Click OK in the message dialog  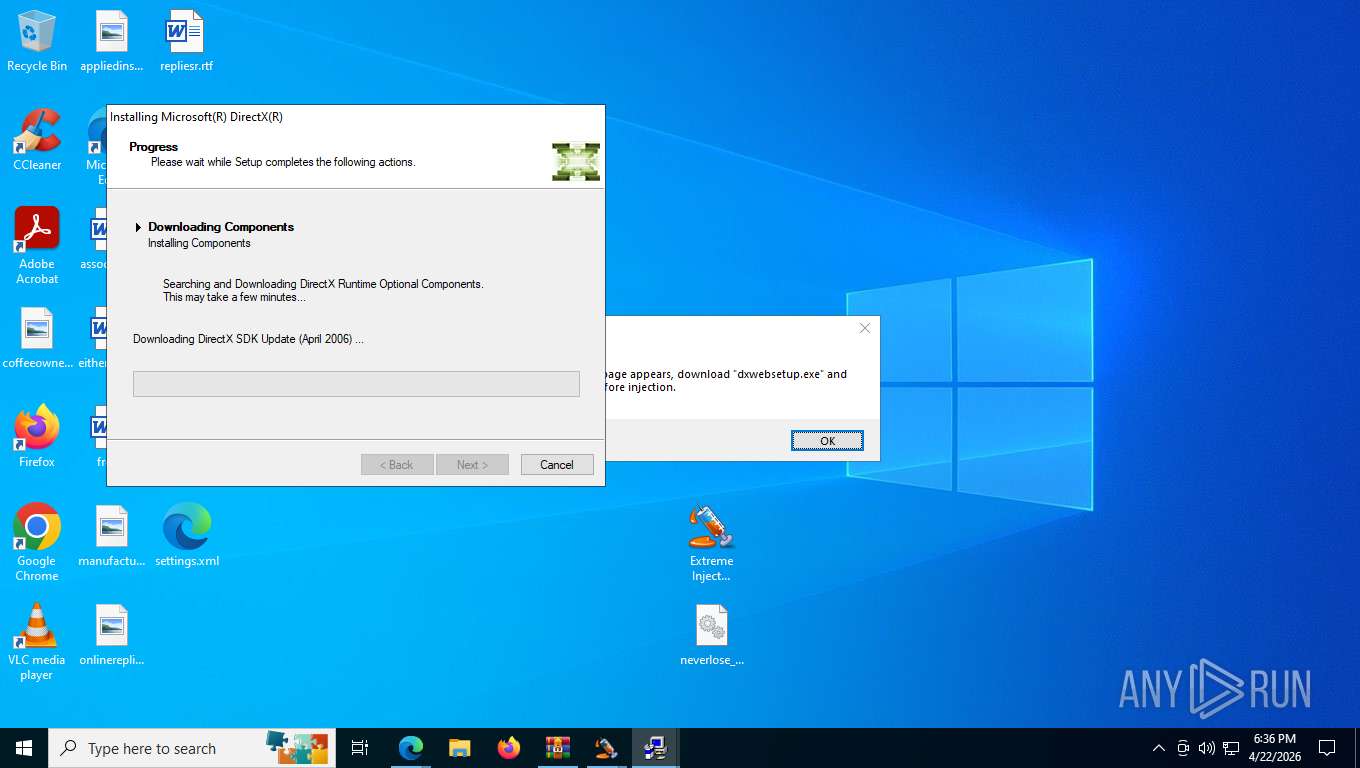click(827, 441)
